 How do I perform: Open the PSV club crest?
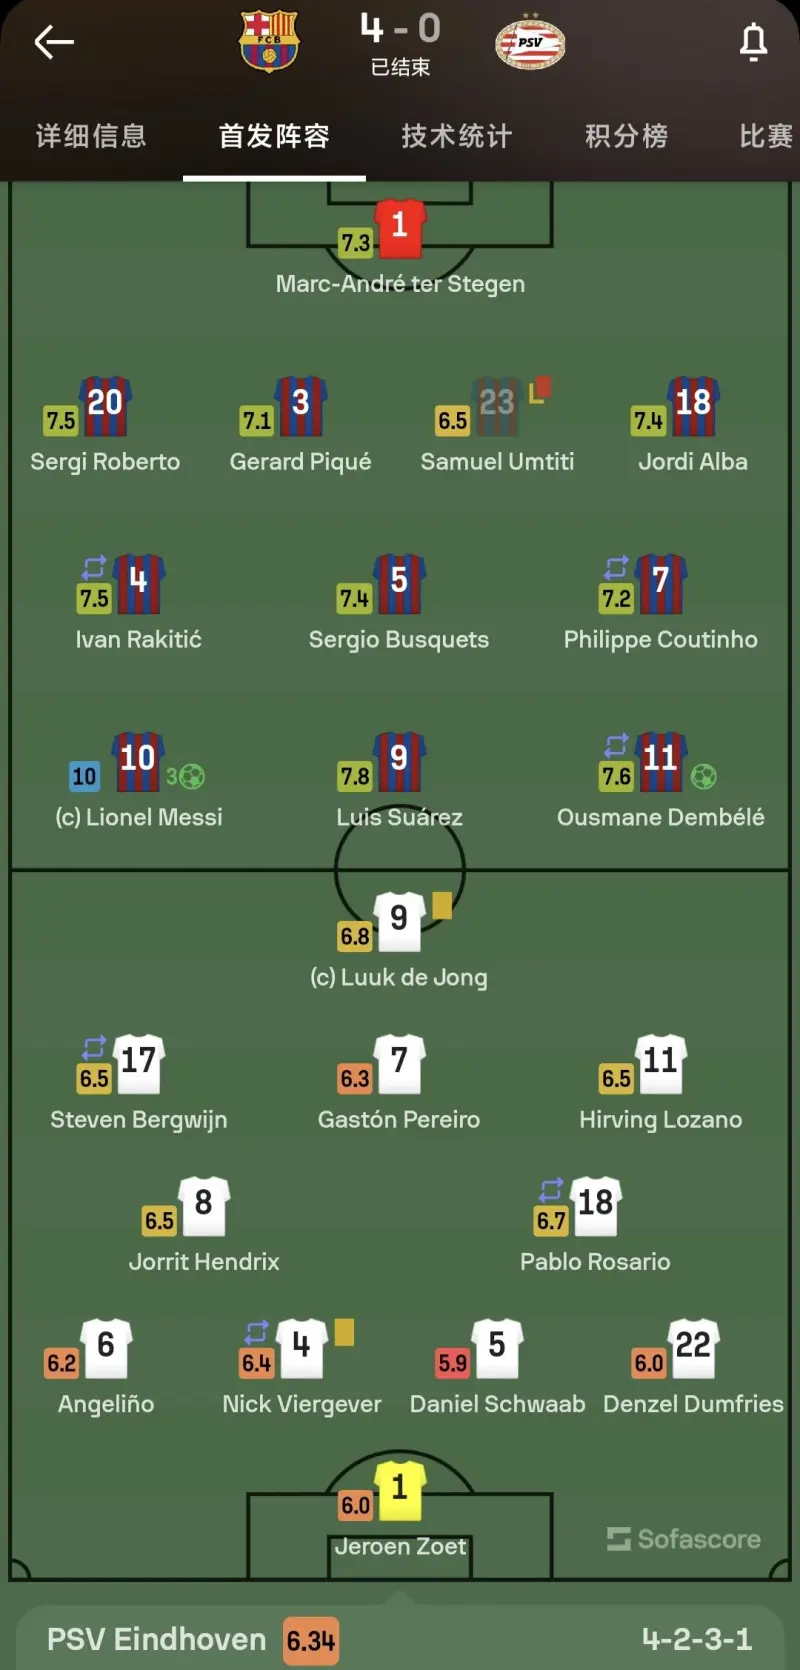530,42
